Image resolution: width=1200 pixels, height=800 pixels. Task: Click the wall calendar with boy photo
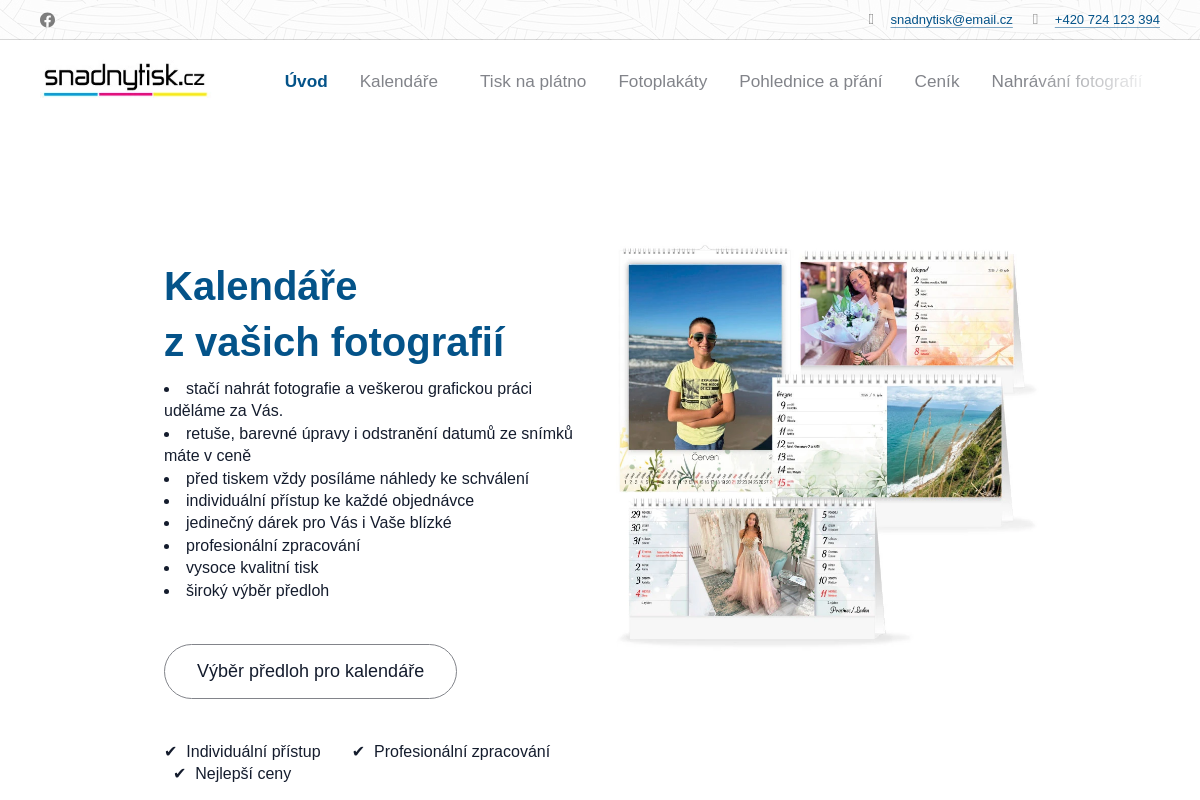[704, 360]
